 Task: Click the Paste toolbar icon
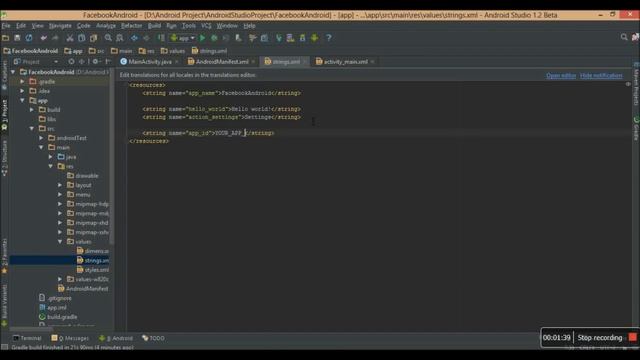coord(93,38)
